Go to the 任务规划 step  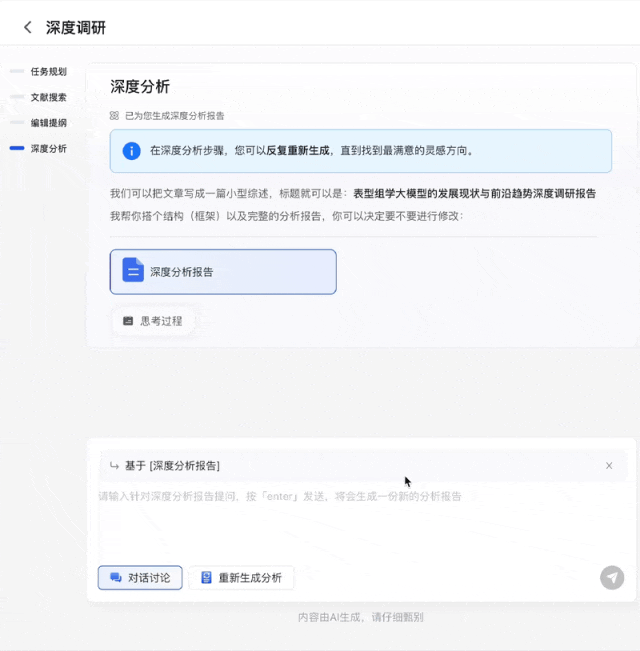48,72
